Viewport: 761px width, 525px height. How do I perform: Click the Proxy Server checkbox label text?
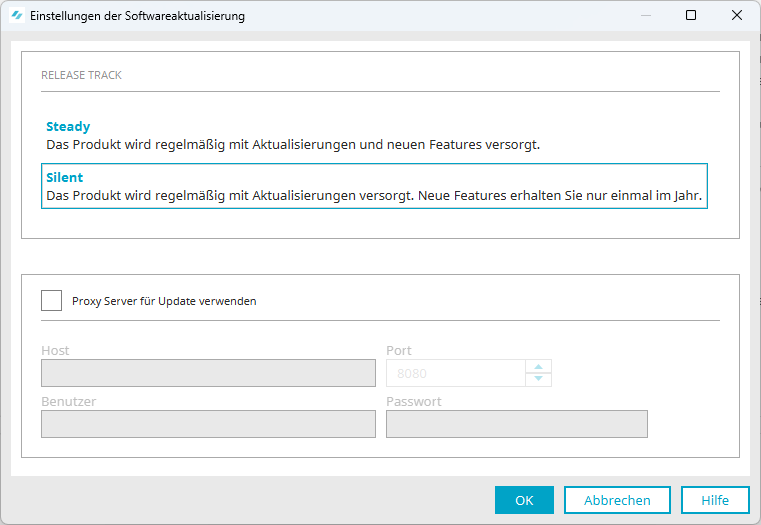tap(164, 301)
